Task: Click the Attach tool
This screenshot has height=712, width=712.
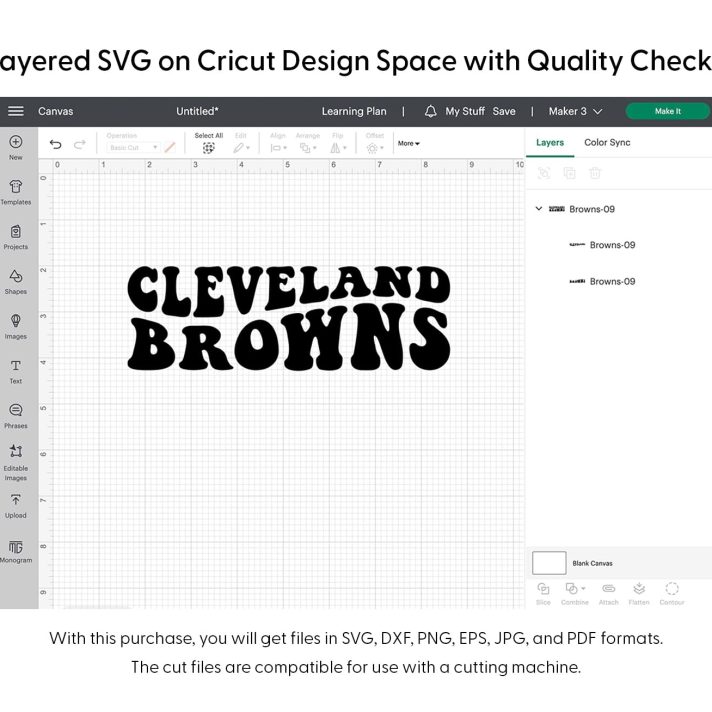Action: [608, 593]
